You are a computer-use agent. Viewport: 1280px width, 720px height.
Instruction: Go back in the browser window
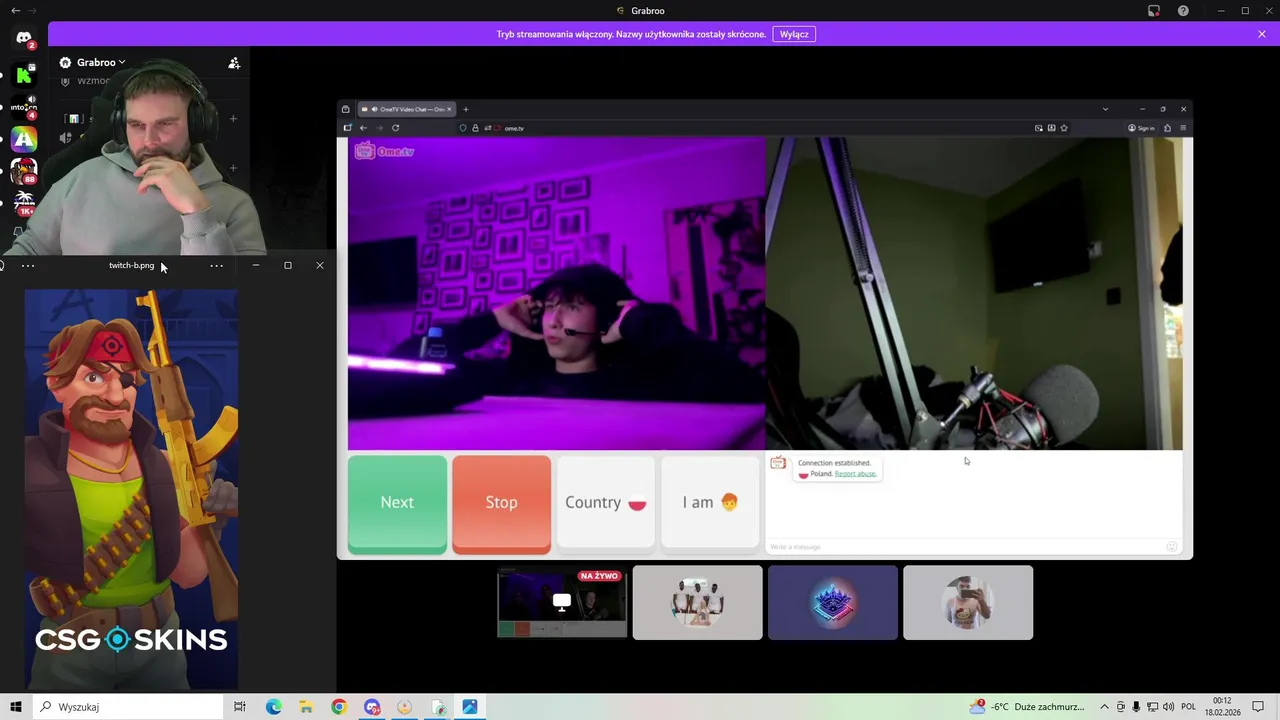363,128
